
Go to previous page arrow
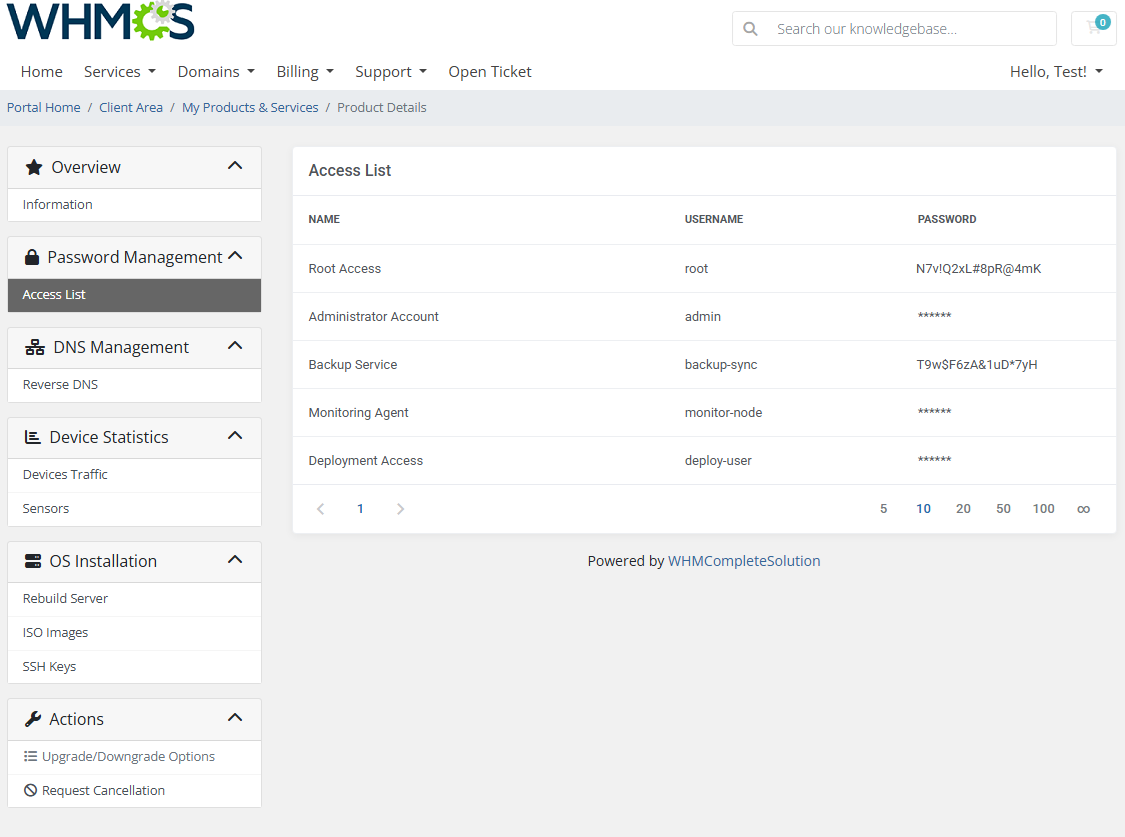click(321, 509)
